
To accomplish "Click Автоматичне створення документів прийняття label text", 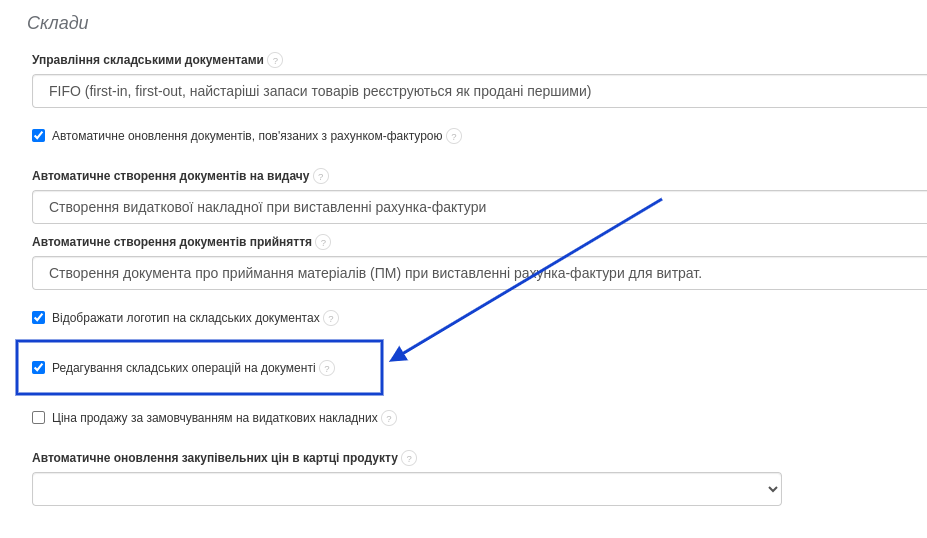I will [x=171, y=242].
